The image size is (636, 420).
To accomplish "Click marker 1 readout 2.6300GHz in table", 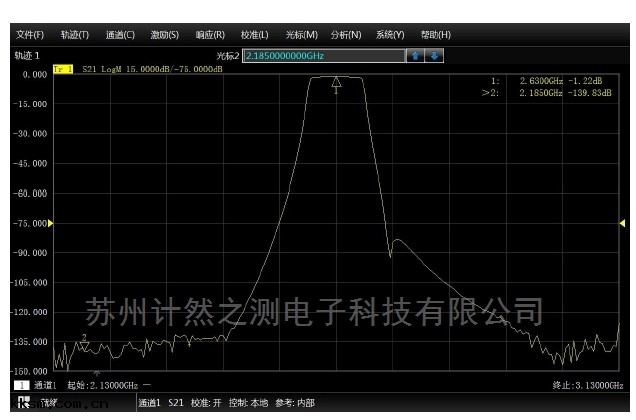I will point(540,79).
